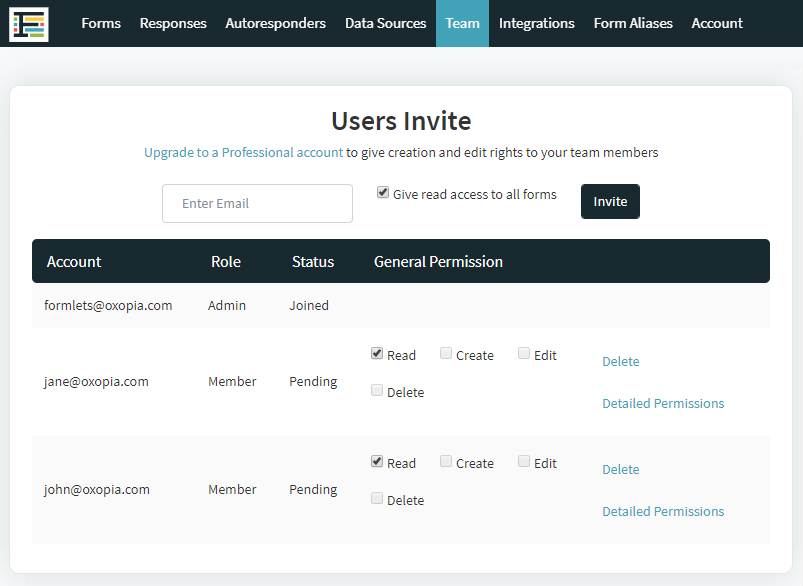This screenshot has width=803, height=586.
Task: Enable Create permission for jane@oxopia.com
Action: pos(446,353)
